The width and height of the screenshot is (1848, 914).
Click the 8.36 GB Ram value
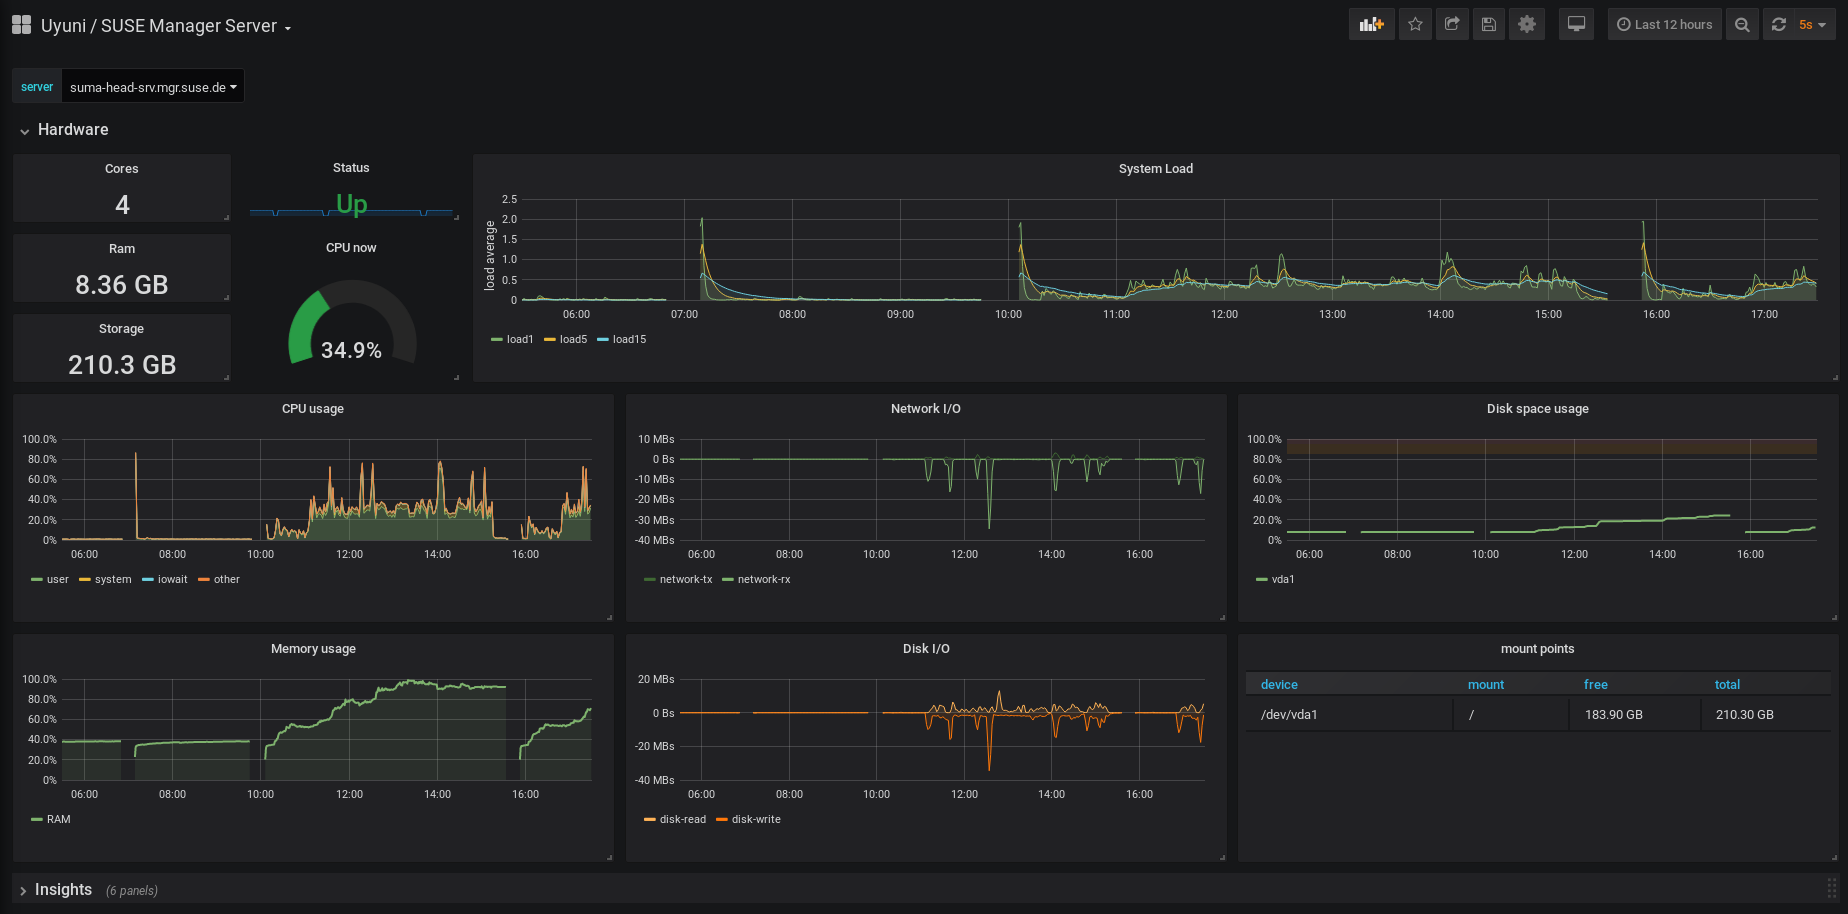point(122,285)
